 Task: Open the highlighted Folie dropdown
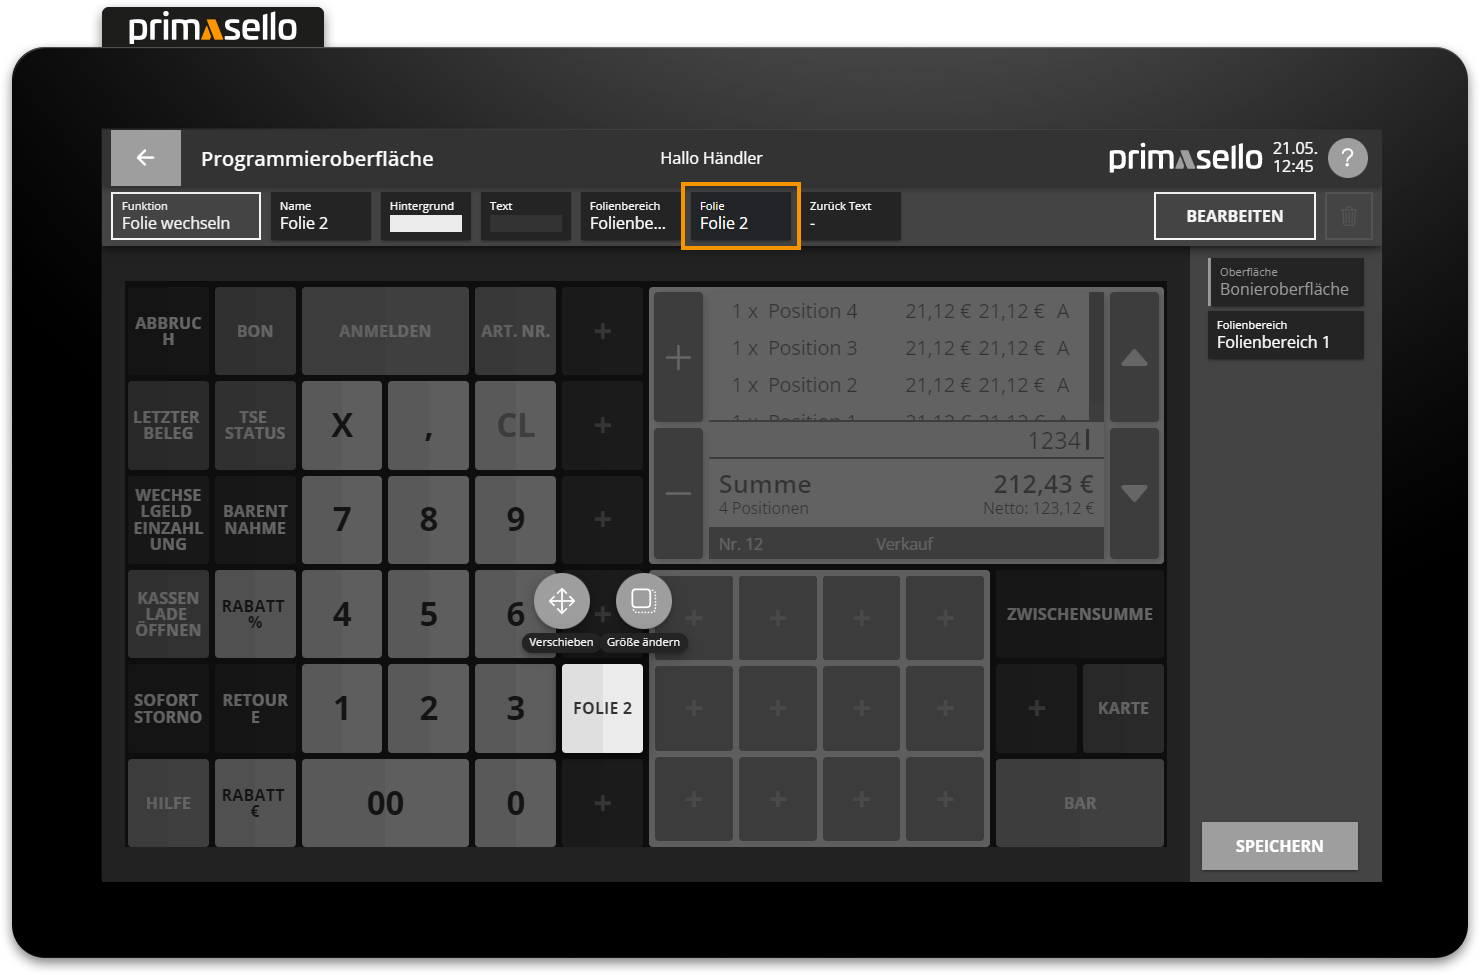(741, 216)
